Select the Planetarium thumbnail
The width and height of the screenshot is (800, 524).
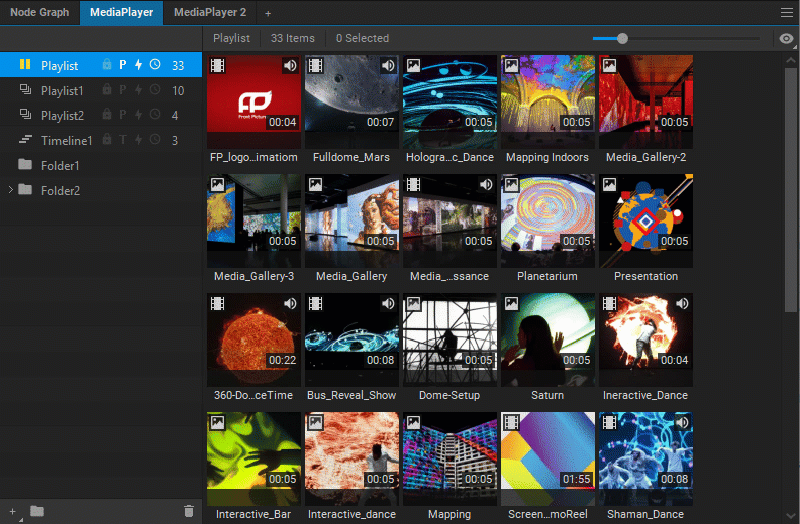pos(547,220)
